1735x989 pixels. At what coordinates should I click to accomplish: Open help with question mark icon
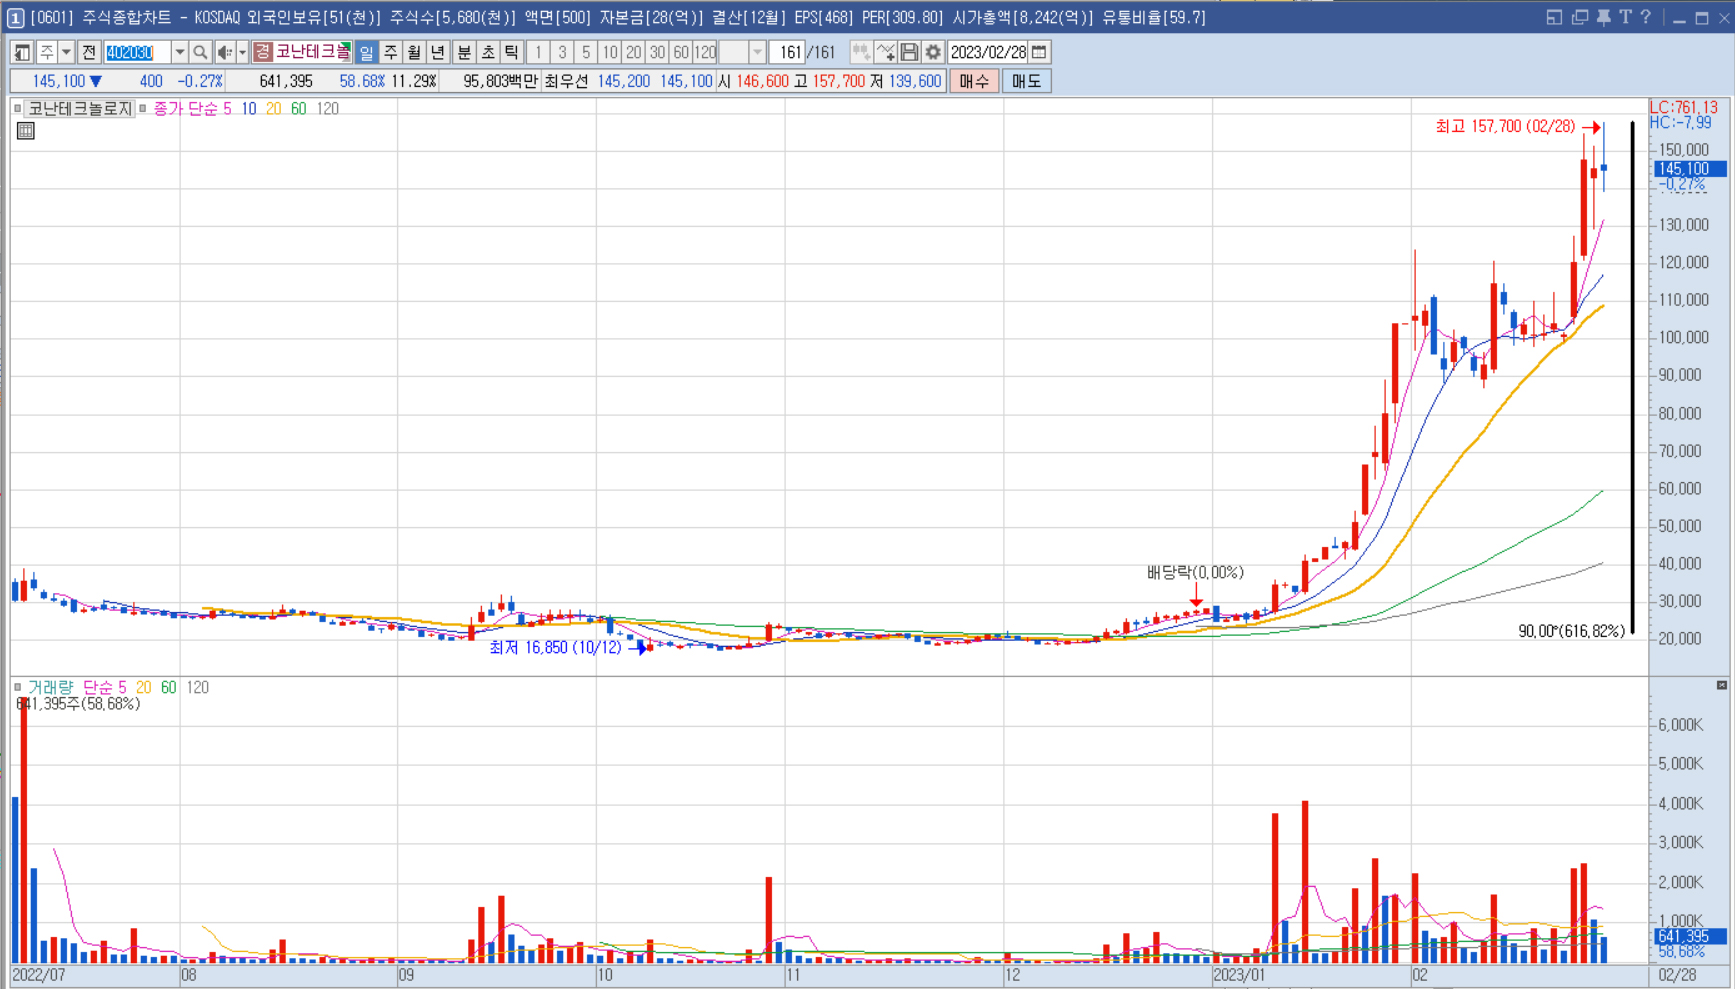pos(1646,17)
